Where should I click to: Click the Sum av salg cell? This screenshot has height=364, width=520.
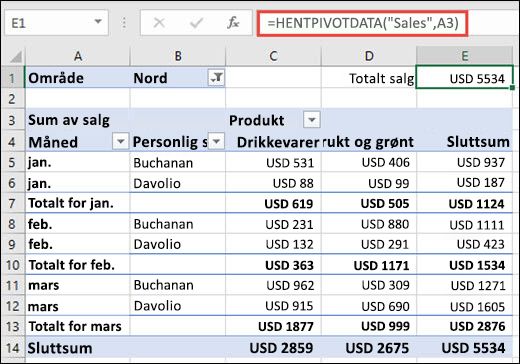(x=78, y=120)
